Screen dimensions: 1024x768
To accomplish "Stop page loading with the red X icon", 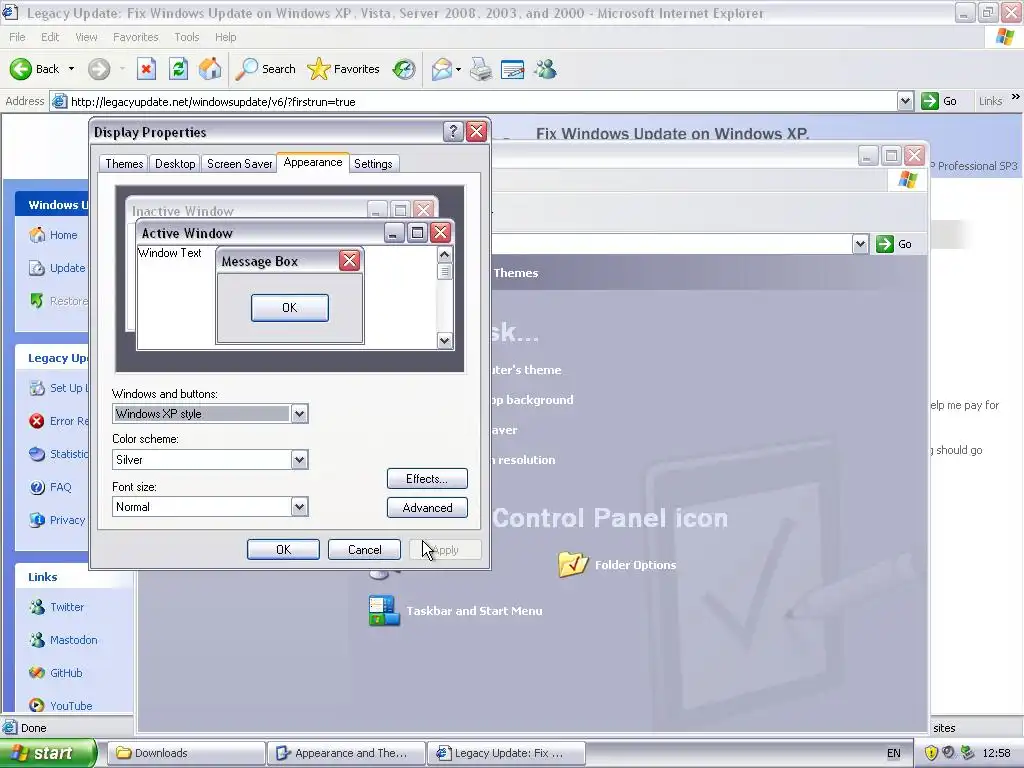I will click(146, 69).
